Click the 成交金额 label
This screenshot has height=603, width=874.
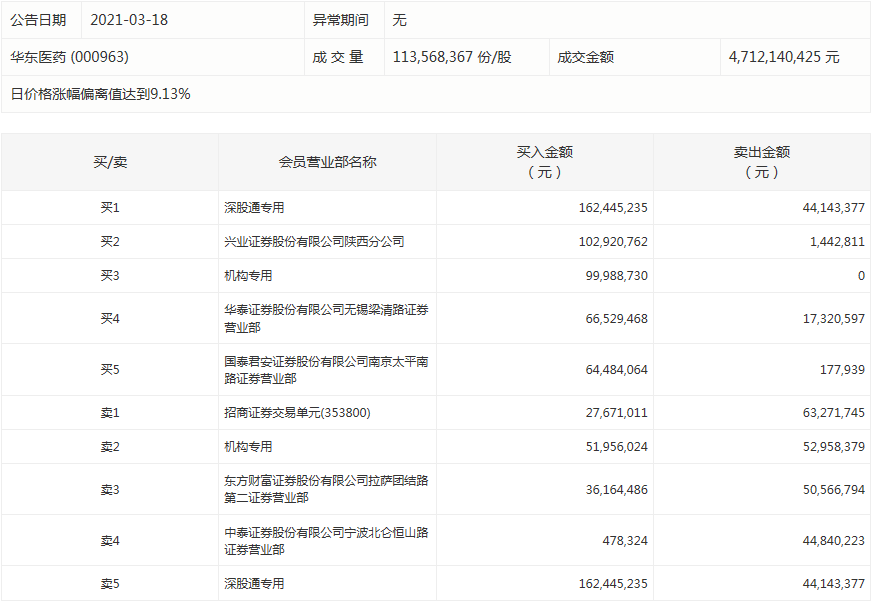click(x=585, y=57)
